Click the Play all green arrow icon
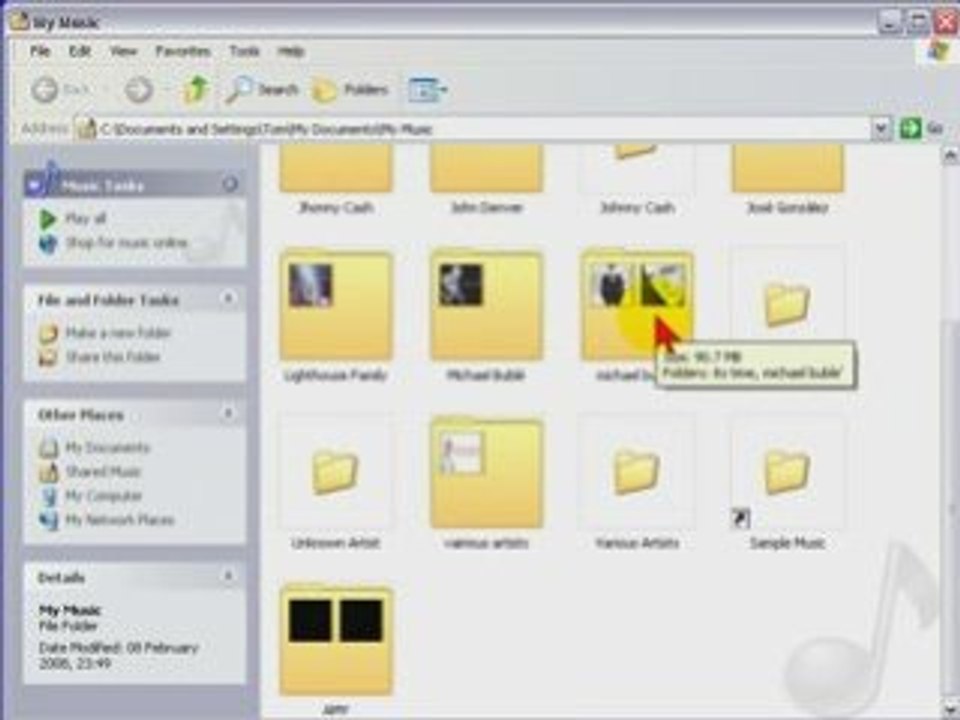960x720 pixels. pyautogui.click(x=48, y=219)
